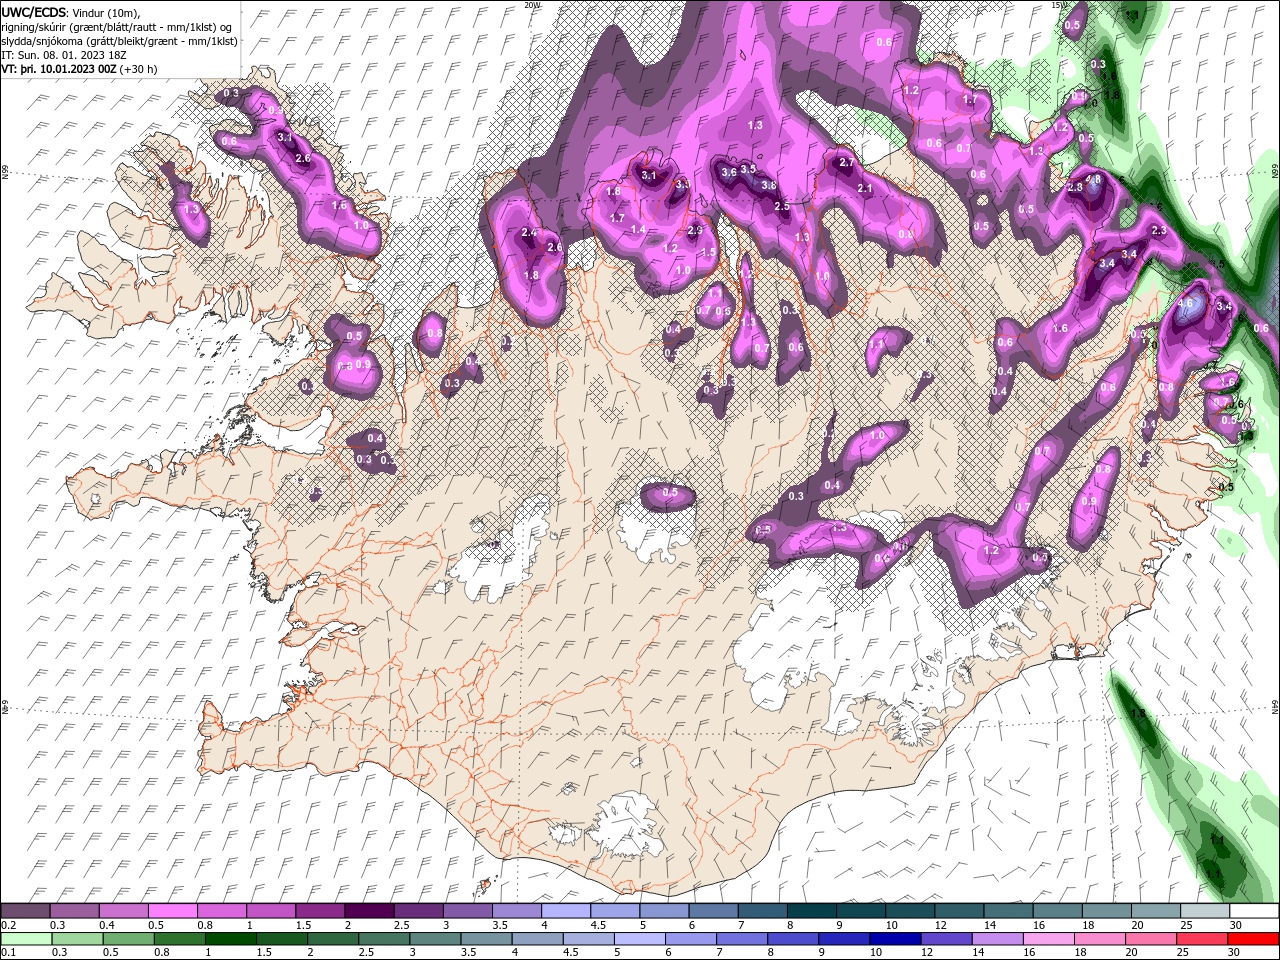Click the dark teal snow swatch labelled 8
The height and width of the screenshot is (960, 1280).
click(810, 911)
